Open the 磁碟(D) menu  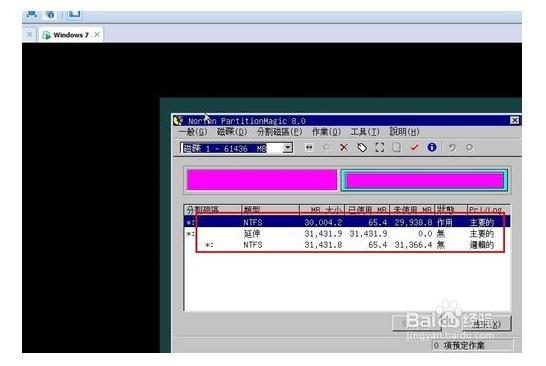pyautogui.click(x=232, y=132)
